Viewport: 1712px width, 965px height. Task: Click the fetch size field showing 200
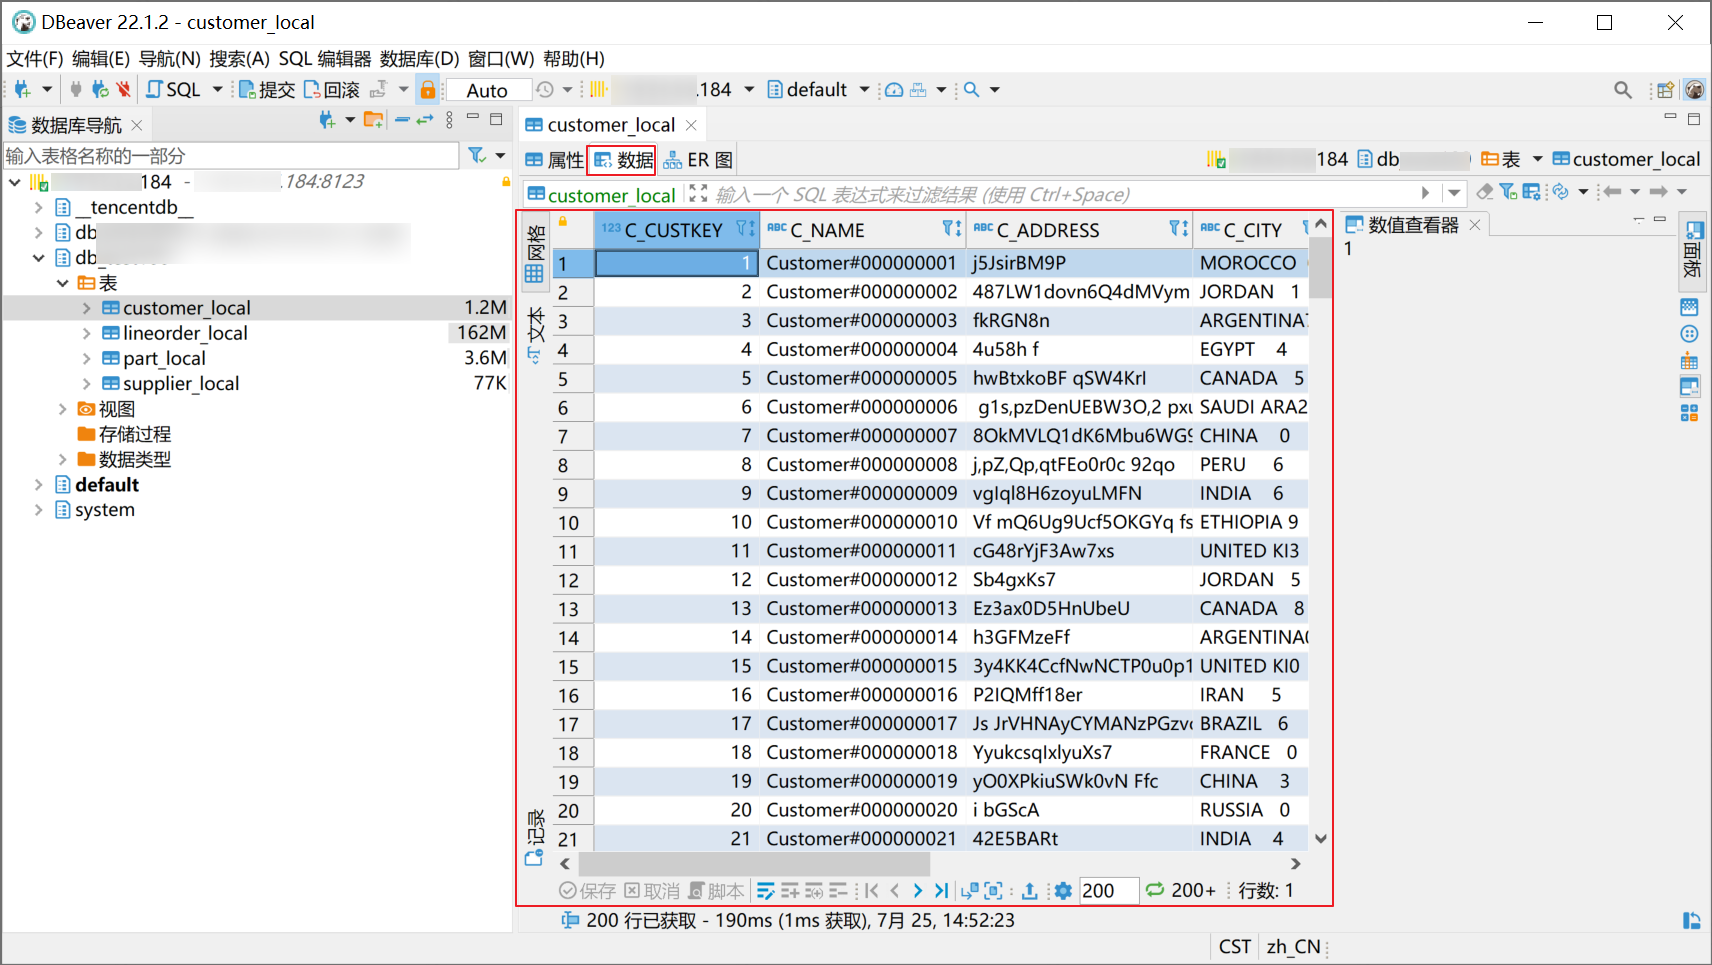pos(1108,890)
